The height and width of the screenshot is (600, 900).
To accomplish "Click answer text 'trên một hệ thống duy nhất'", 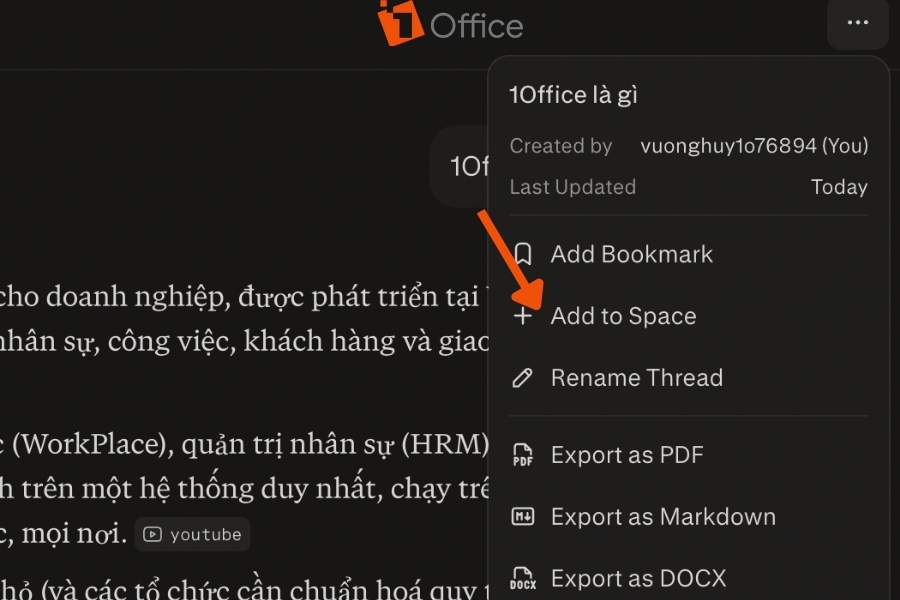I will pyautogui.click(x=202, y=489).
